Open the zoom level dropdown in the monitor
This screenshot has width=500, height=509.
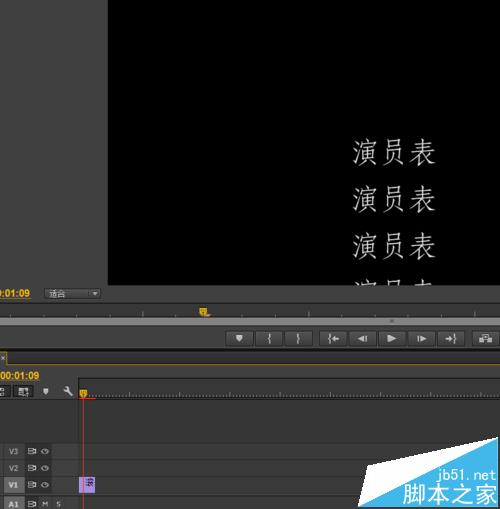point(72,294)
